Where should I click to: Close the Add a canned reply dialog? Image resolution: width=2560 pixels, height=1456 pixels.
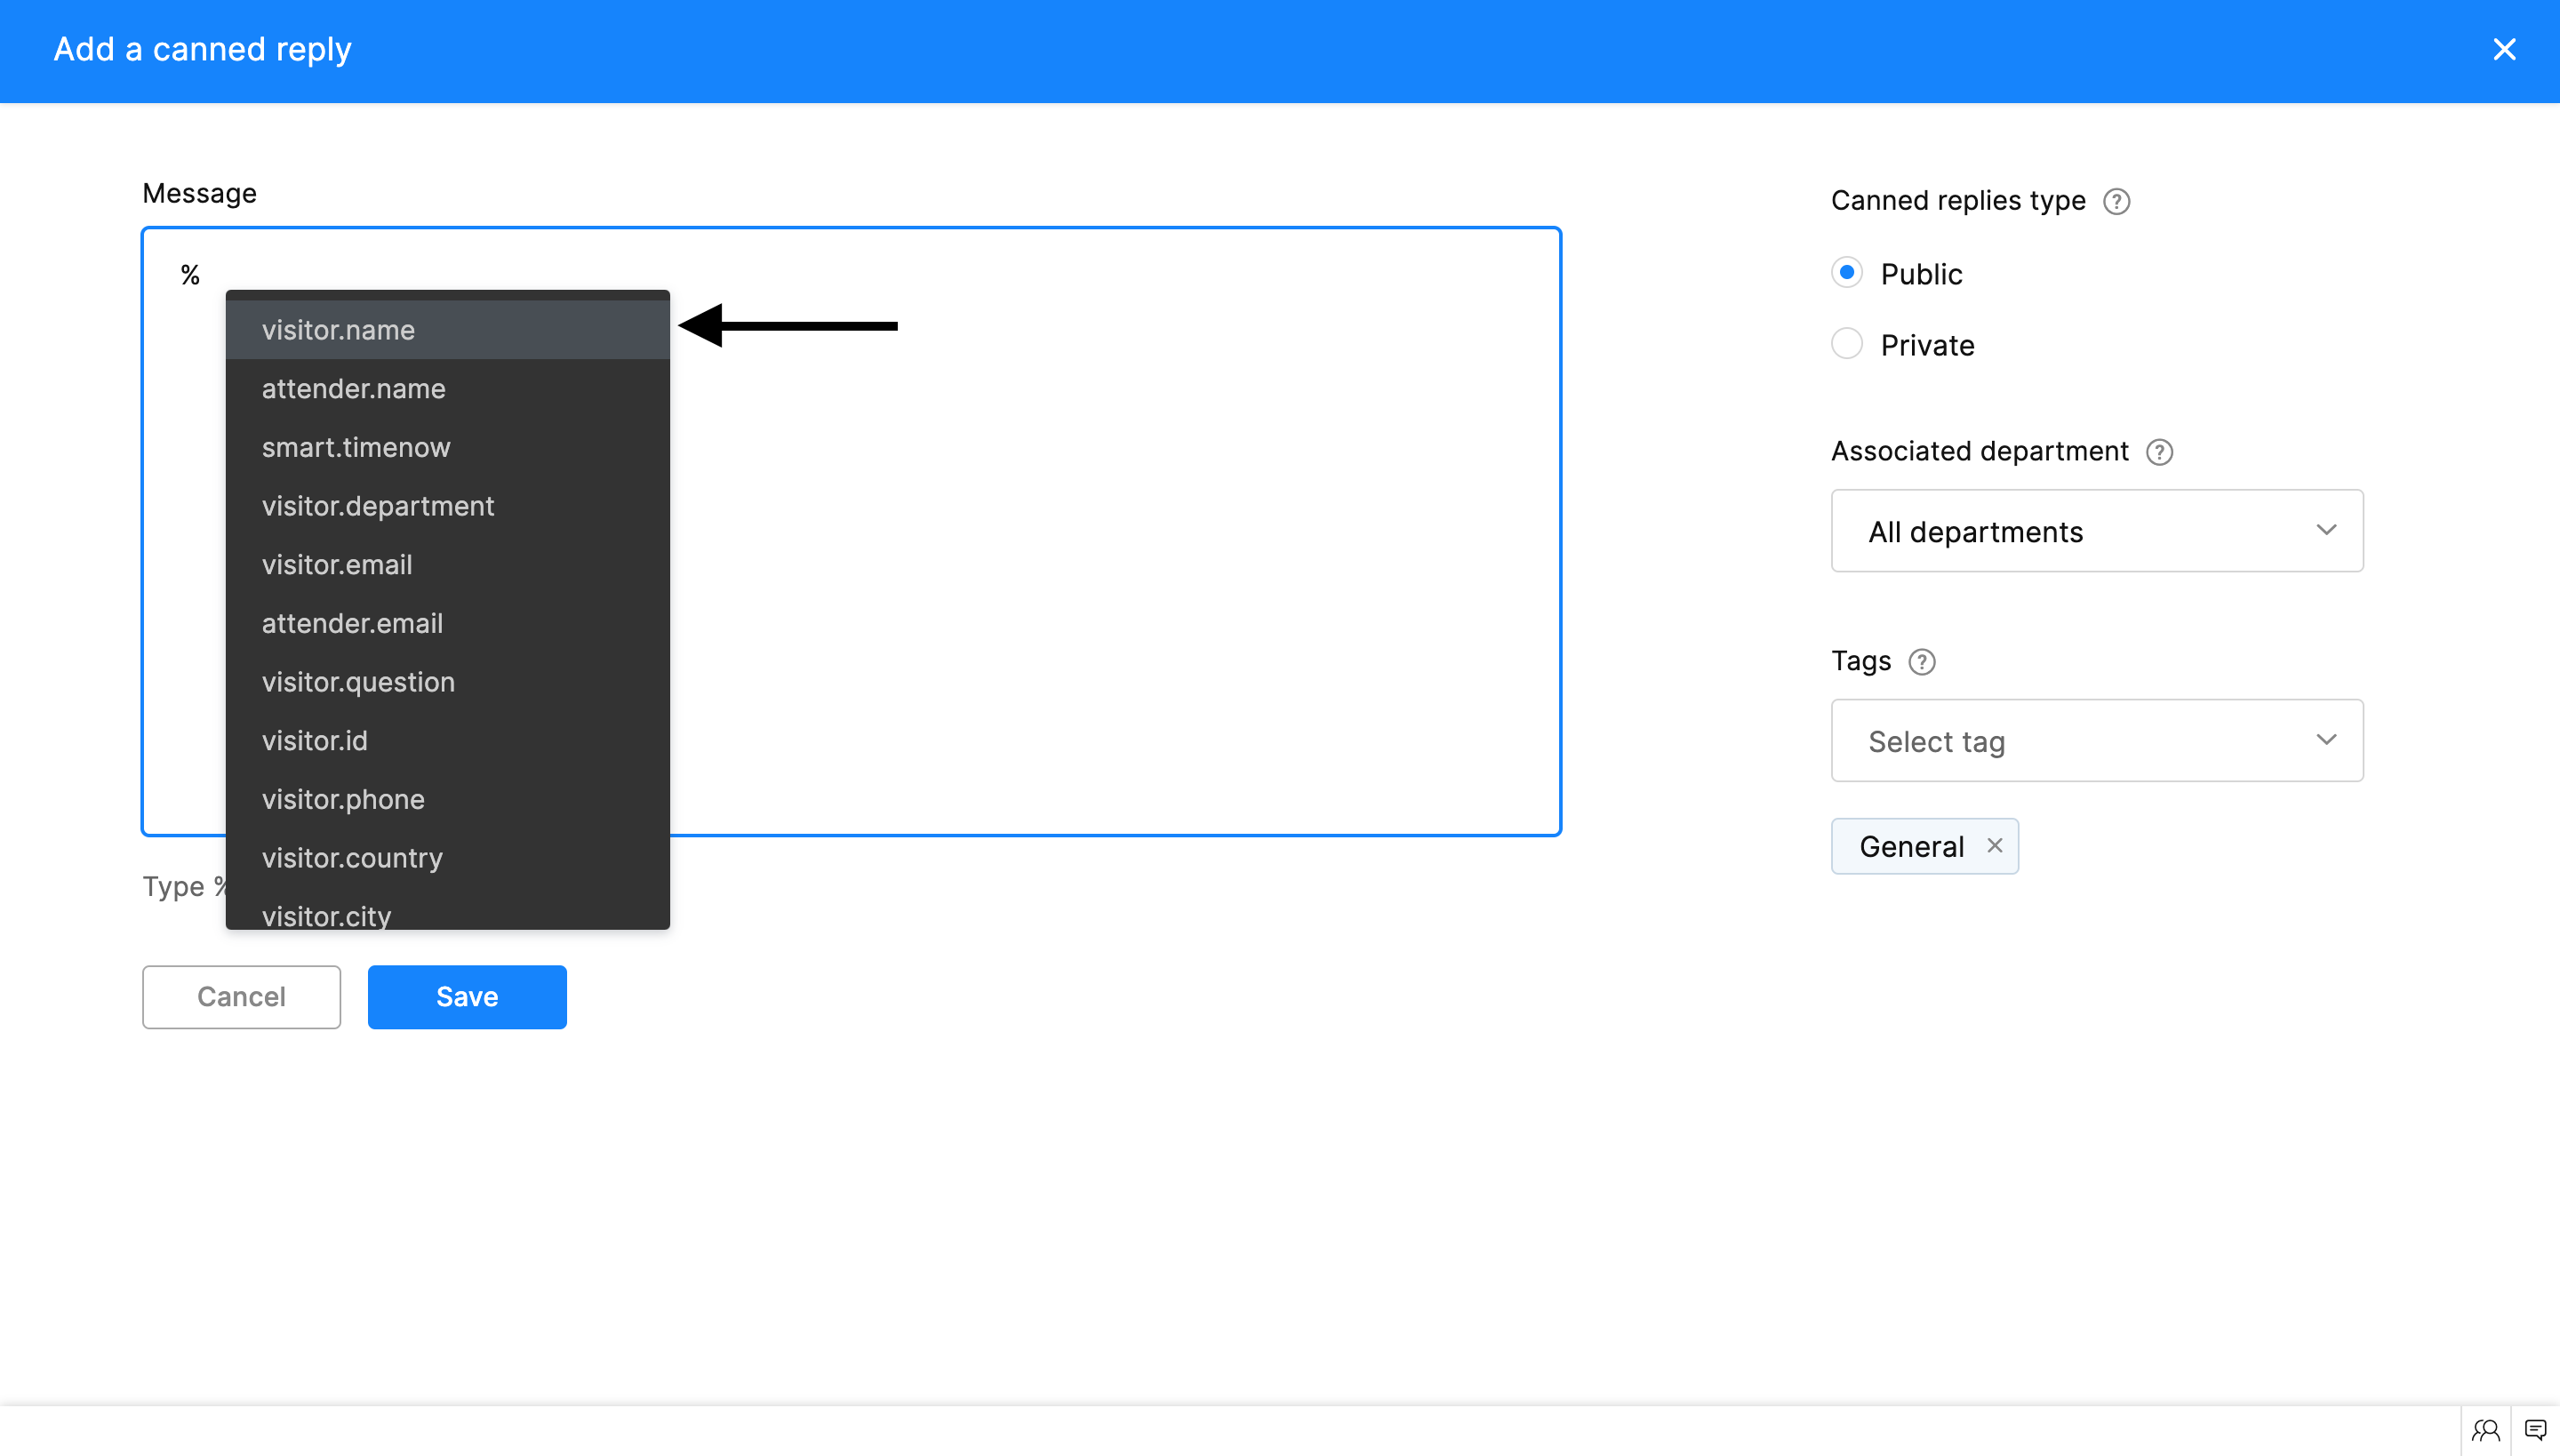click(x=2503, y=49)
